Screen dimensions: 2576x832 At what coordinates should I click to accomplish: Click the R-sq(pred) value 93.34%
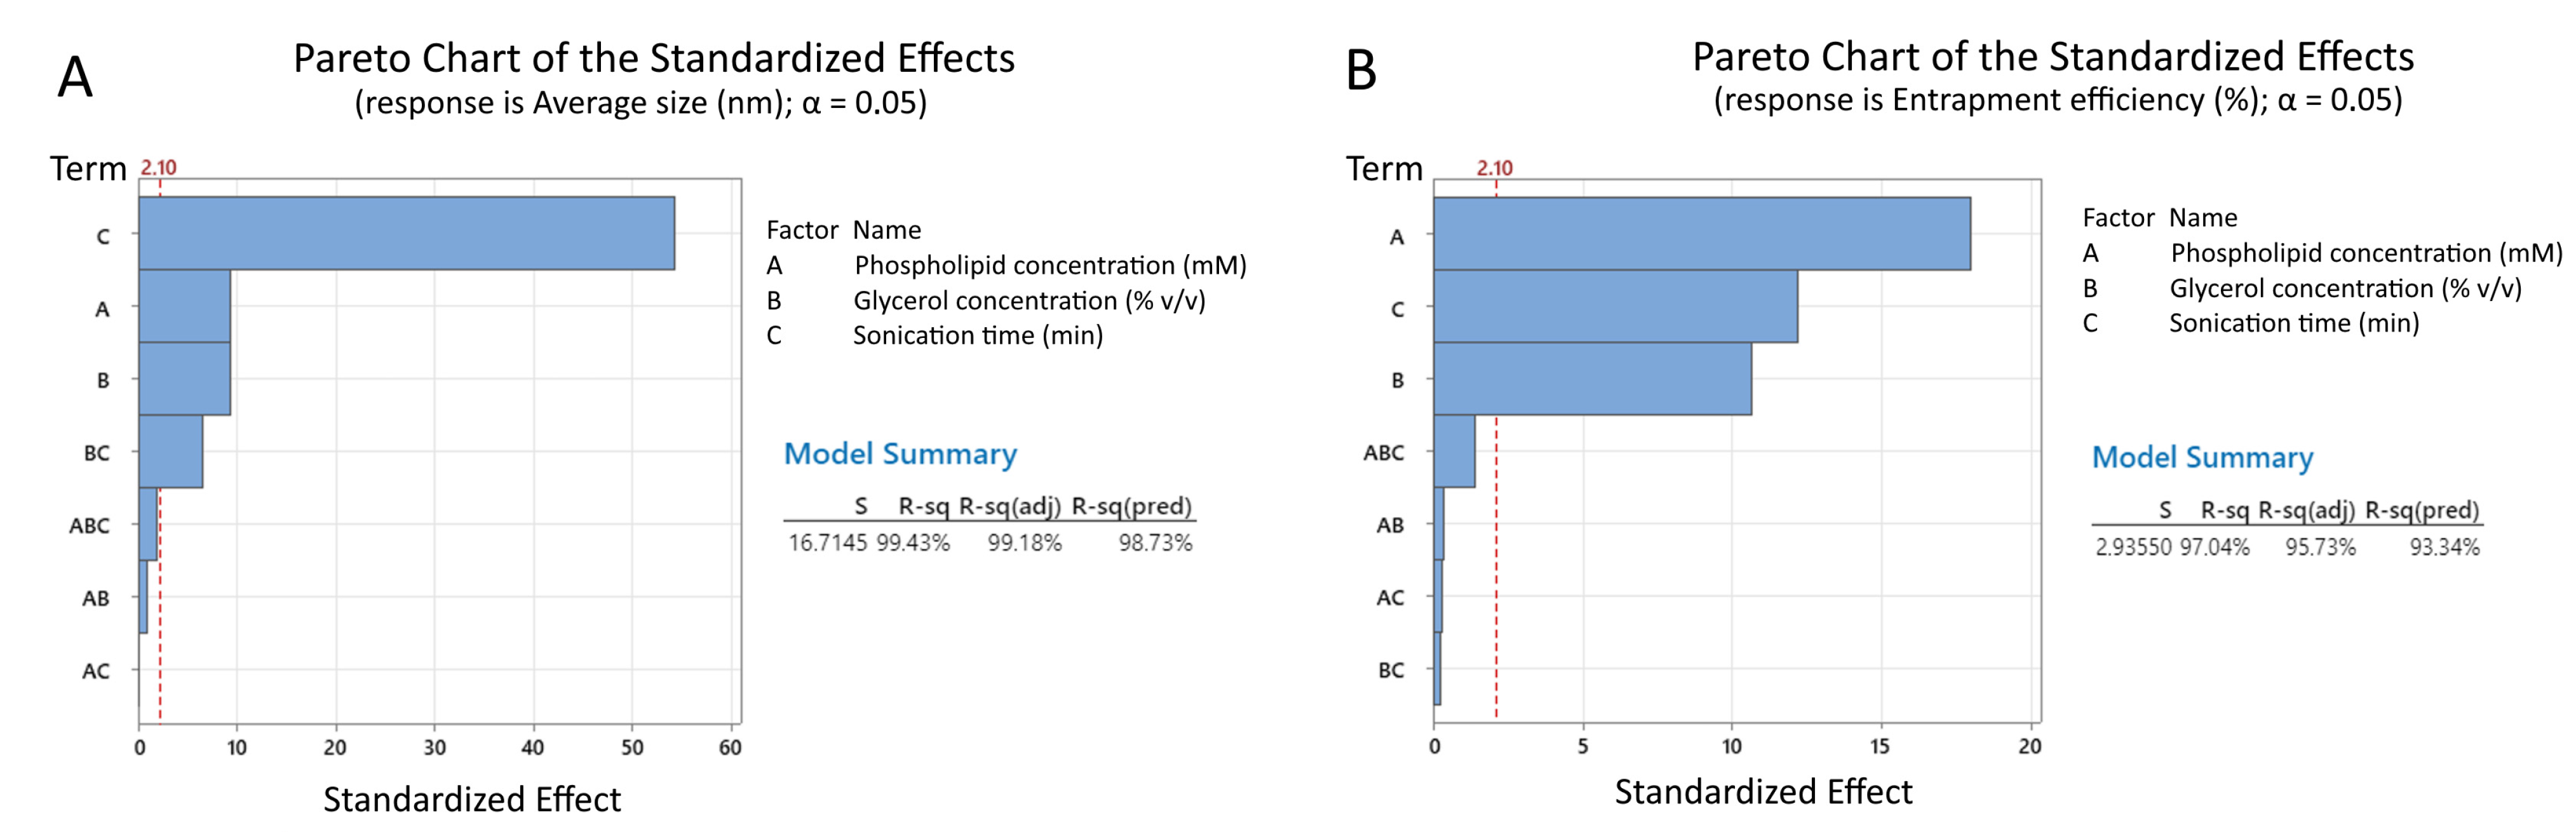tap(2443, 547)
